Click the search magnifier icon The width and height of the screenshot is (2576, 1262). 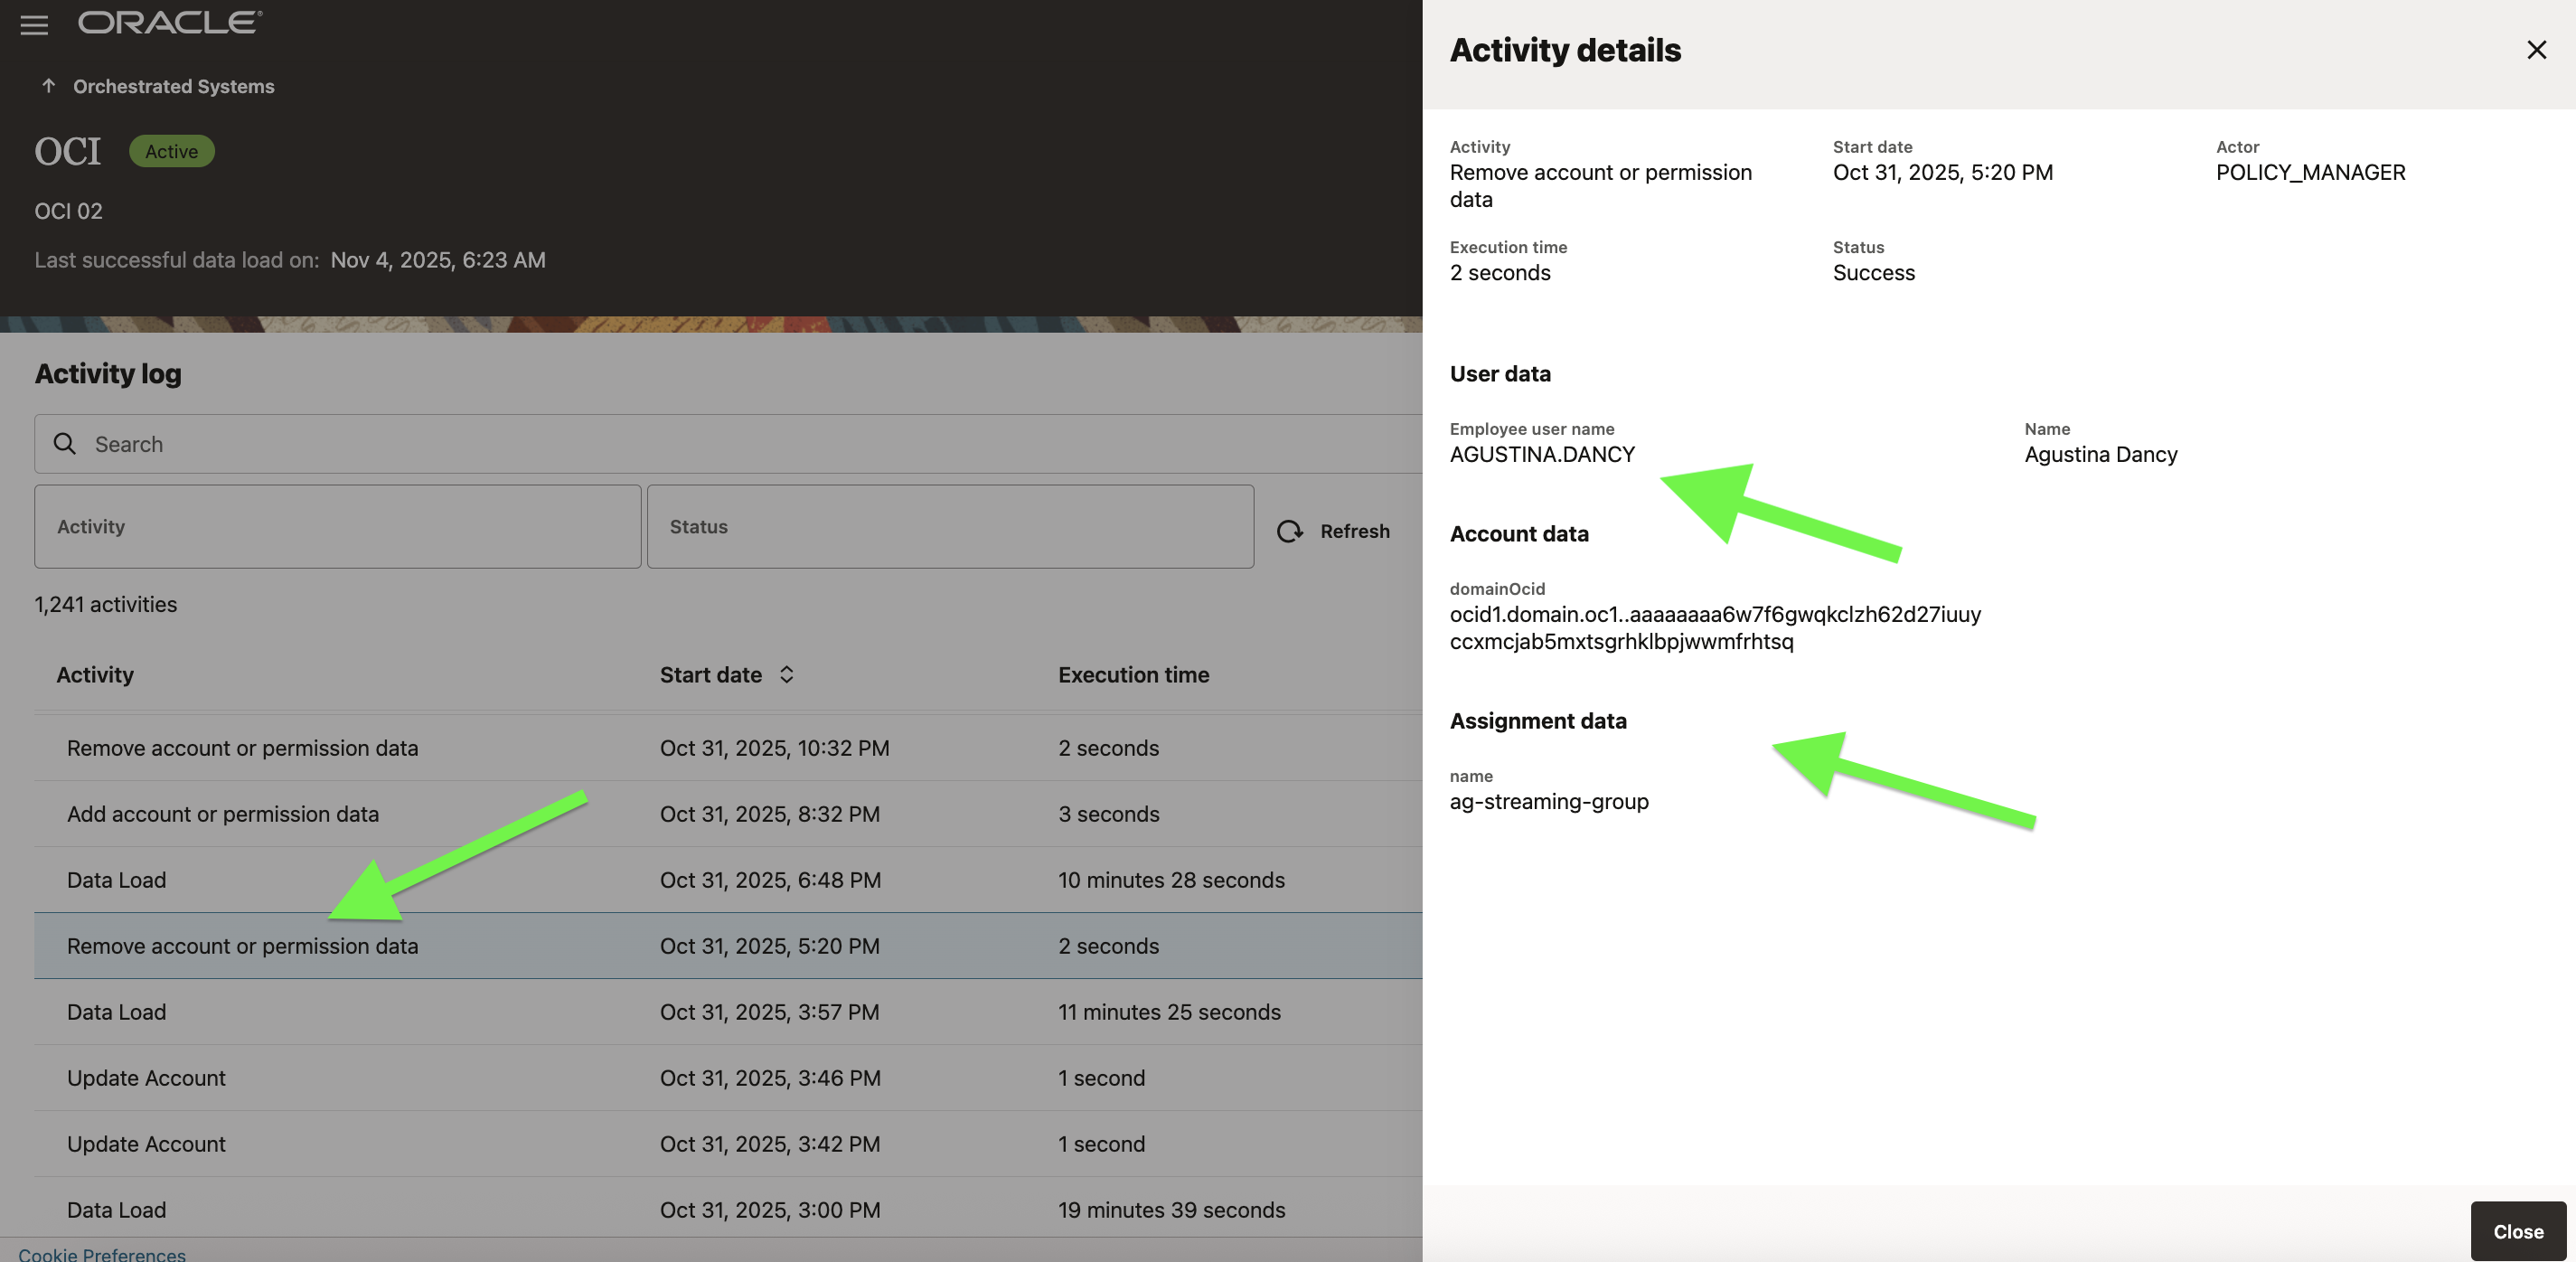[x=65, y=444]
